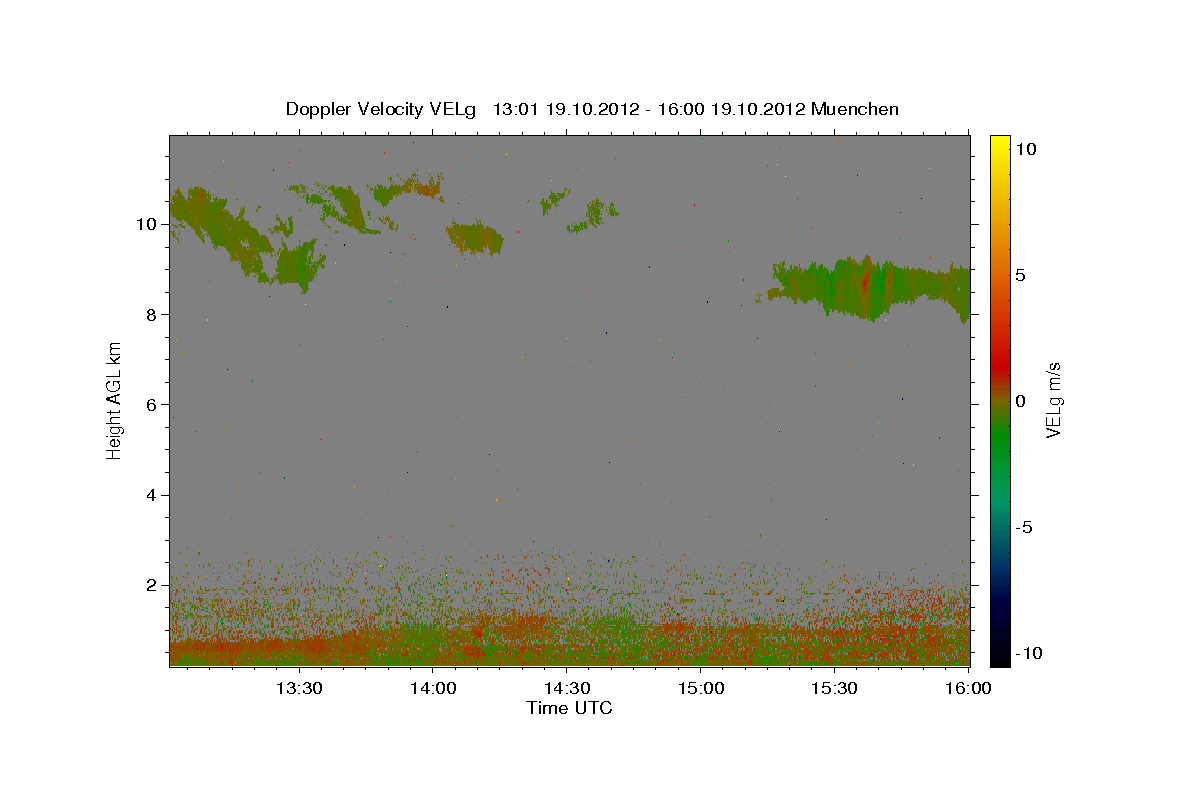The image size is (1200, 800).
Task: Click the 16:00 time tick label
Action: (968, 689)
